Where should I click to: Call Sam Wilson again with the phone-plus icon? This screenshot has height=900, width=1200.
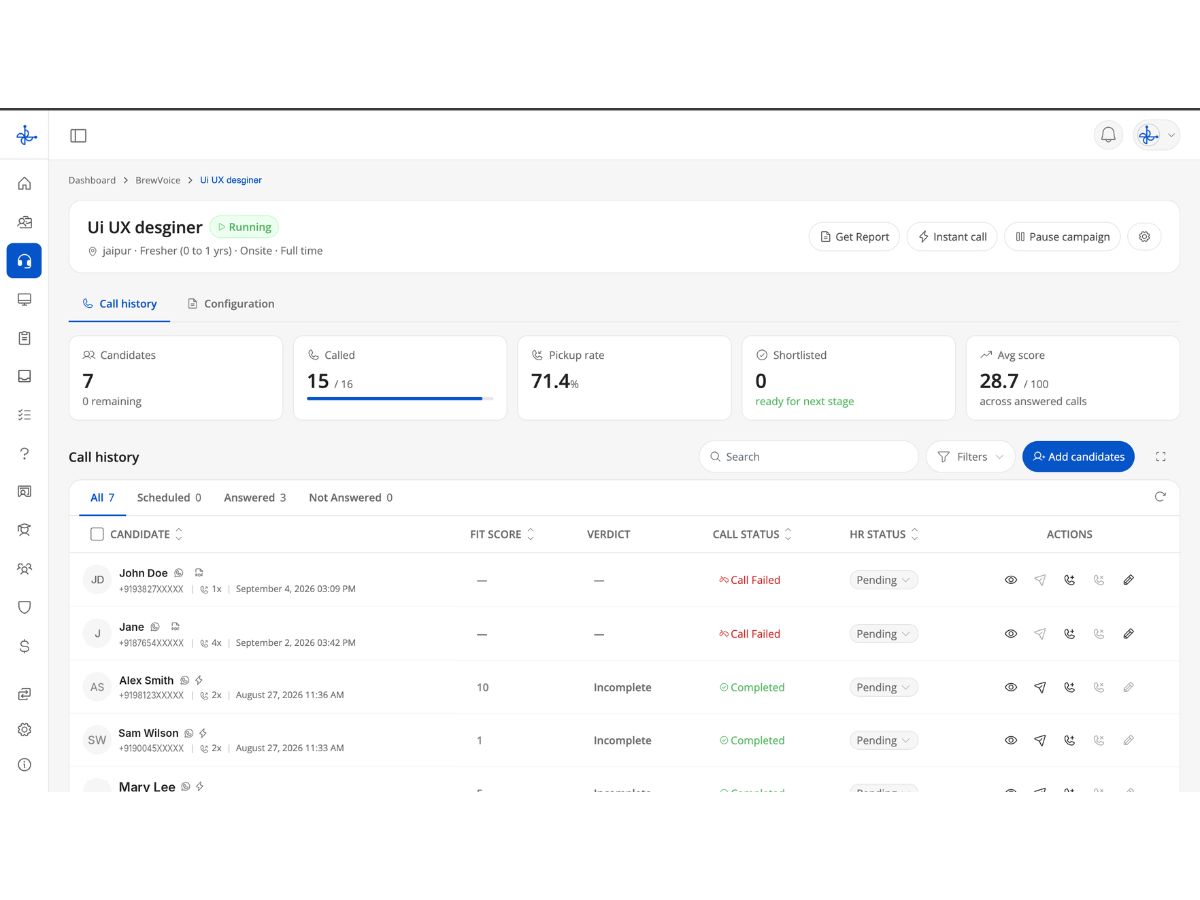click(1069, 740)
